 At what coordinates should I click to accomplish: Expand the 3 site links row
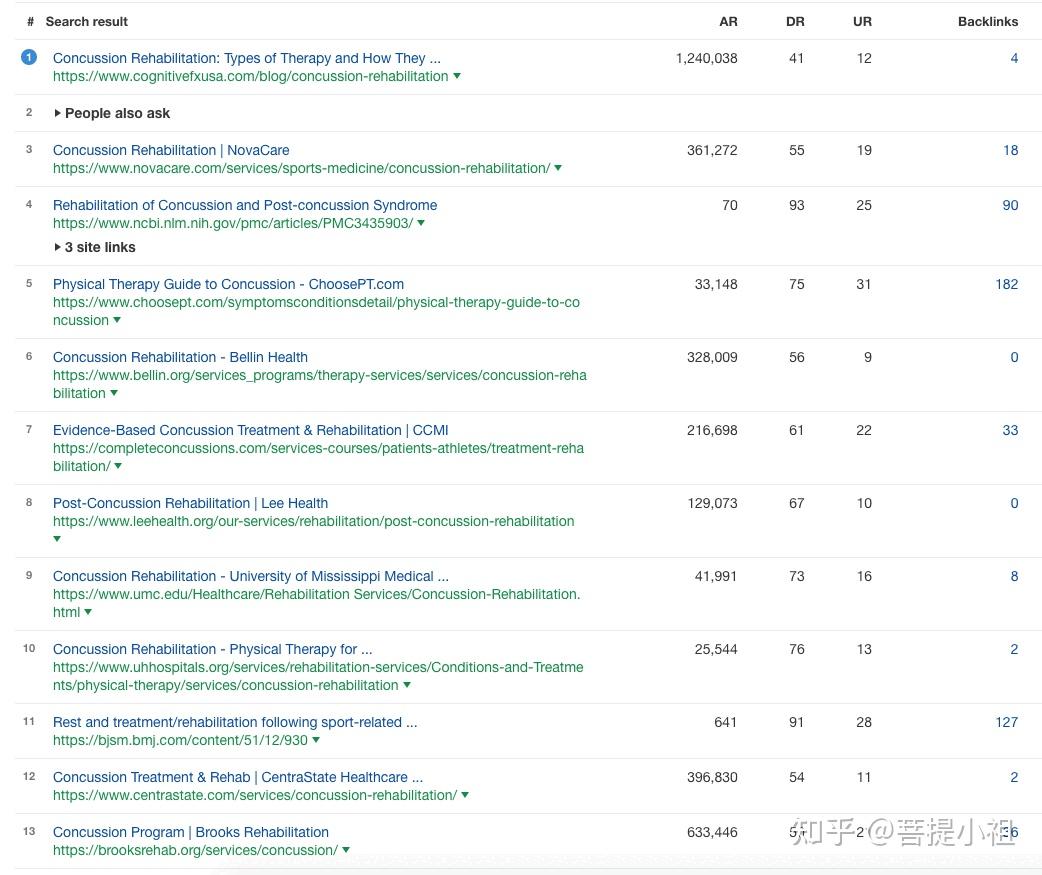[x=94, y=247]
